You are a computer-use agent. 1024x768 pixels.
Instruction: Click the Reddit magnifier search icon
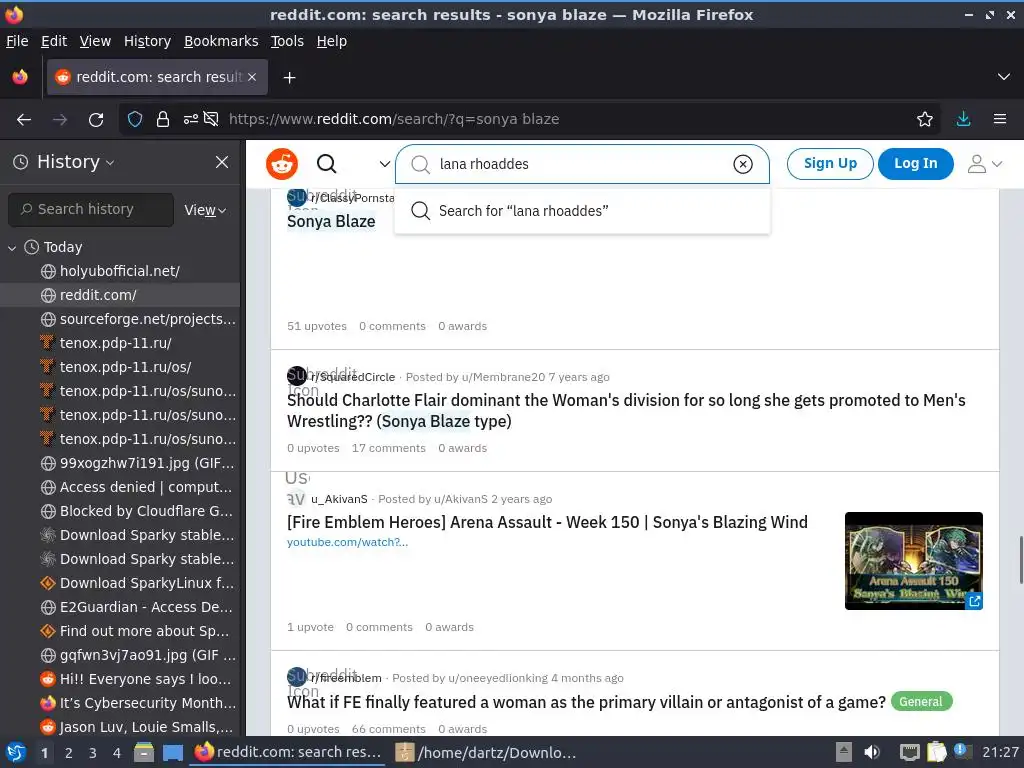click(327, 164)
